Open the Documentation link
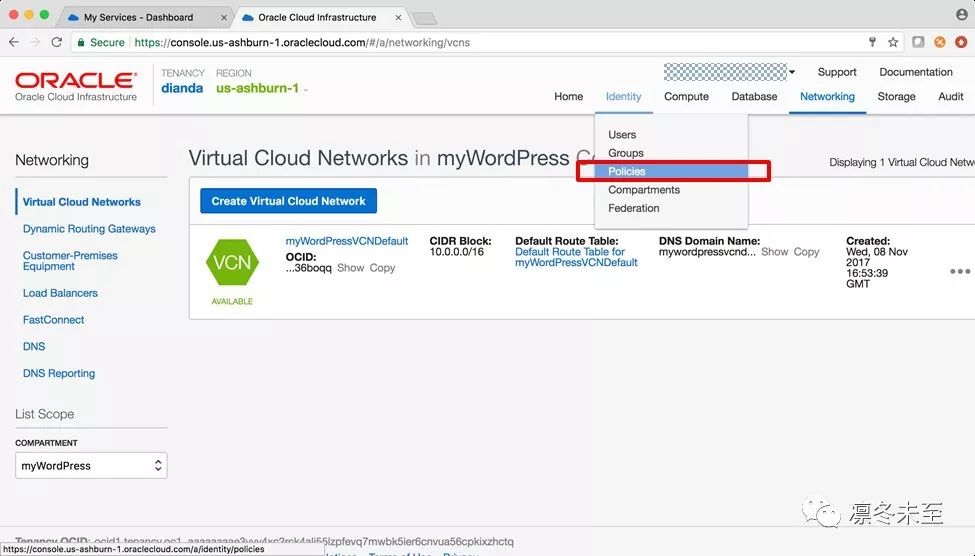The image size is (975, 556). (916, 72)
